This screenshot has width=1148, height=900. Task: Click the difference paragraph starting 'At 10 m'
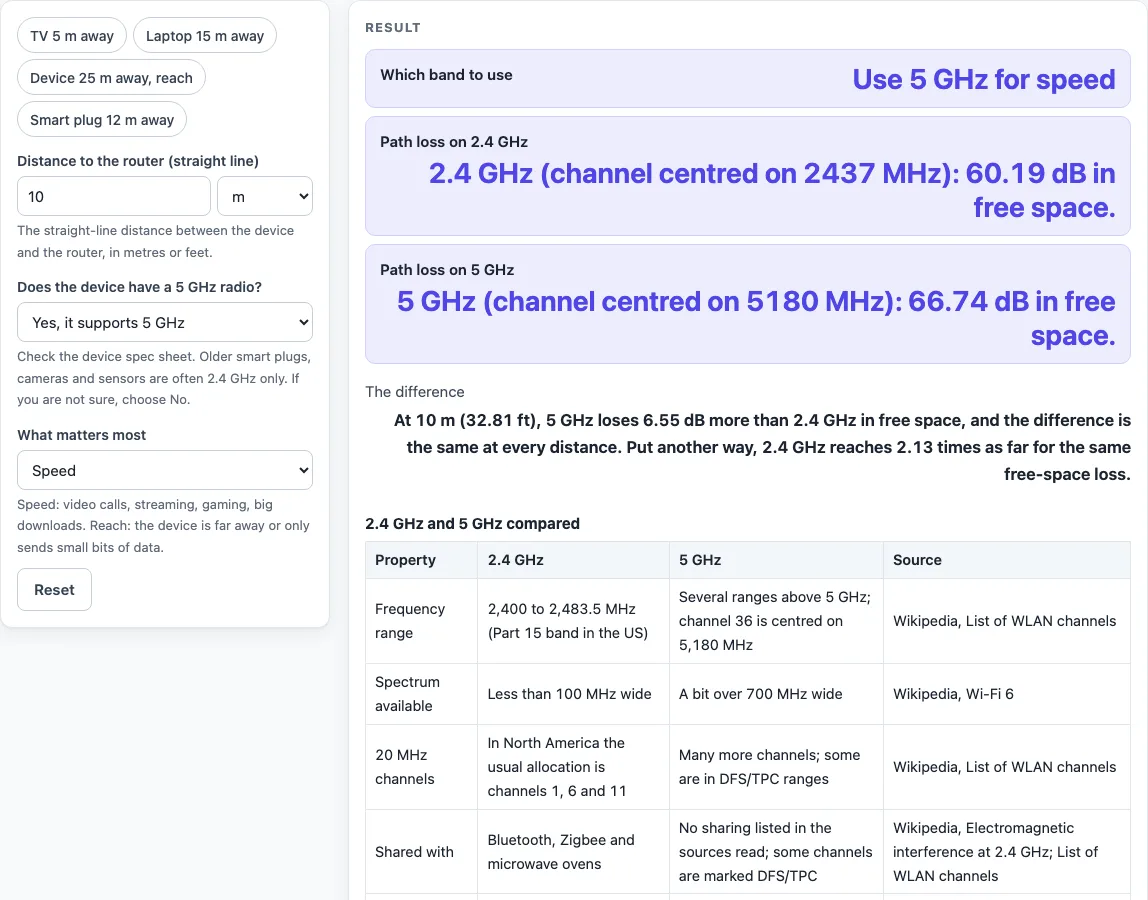(x=762, y=447)
